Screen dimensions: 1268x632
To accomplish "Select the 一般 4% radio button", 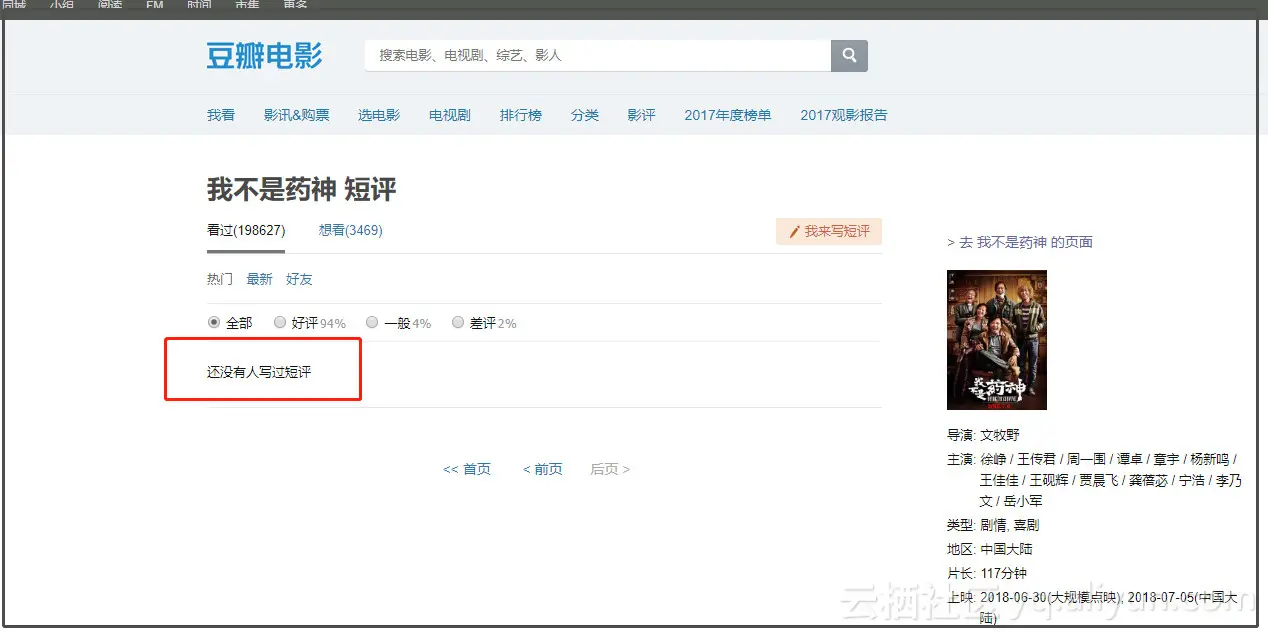I will pyautogui.click(x=372, y=323).
